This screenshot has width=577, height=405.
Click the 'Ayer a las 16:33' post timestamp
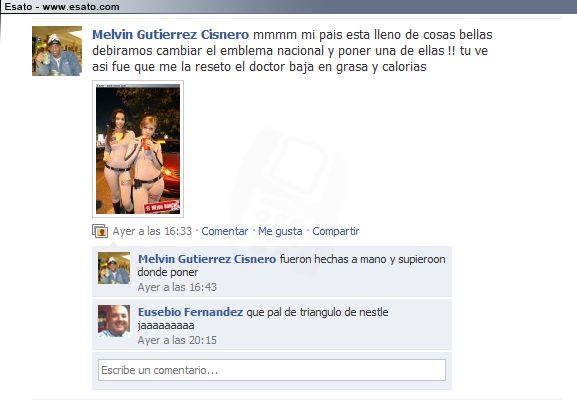pyautogui.click(x=152, y=231)
